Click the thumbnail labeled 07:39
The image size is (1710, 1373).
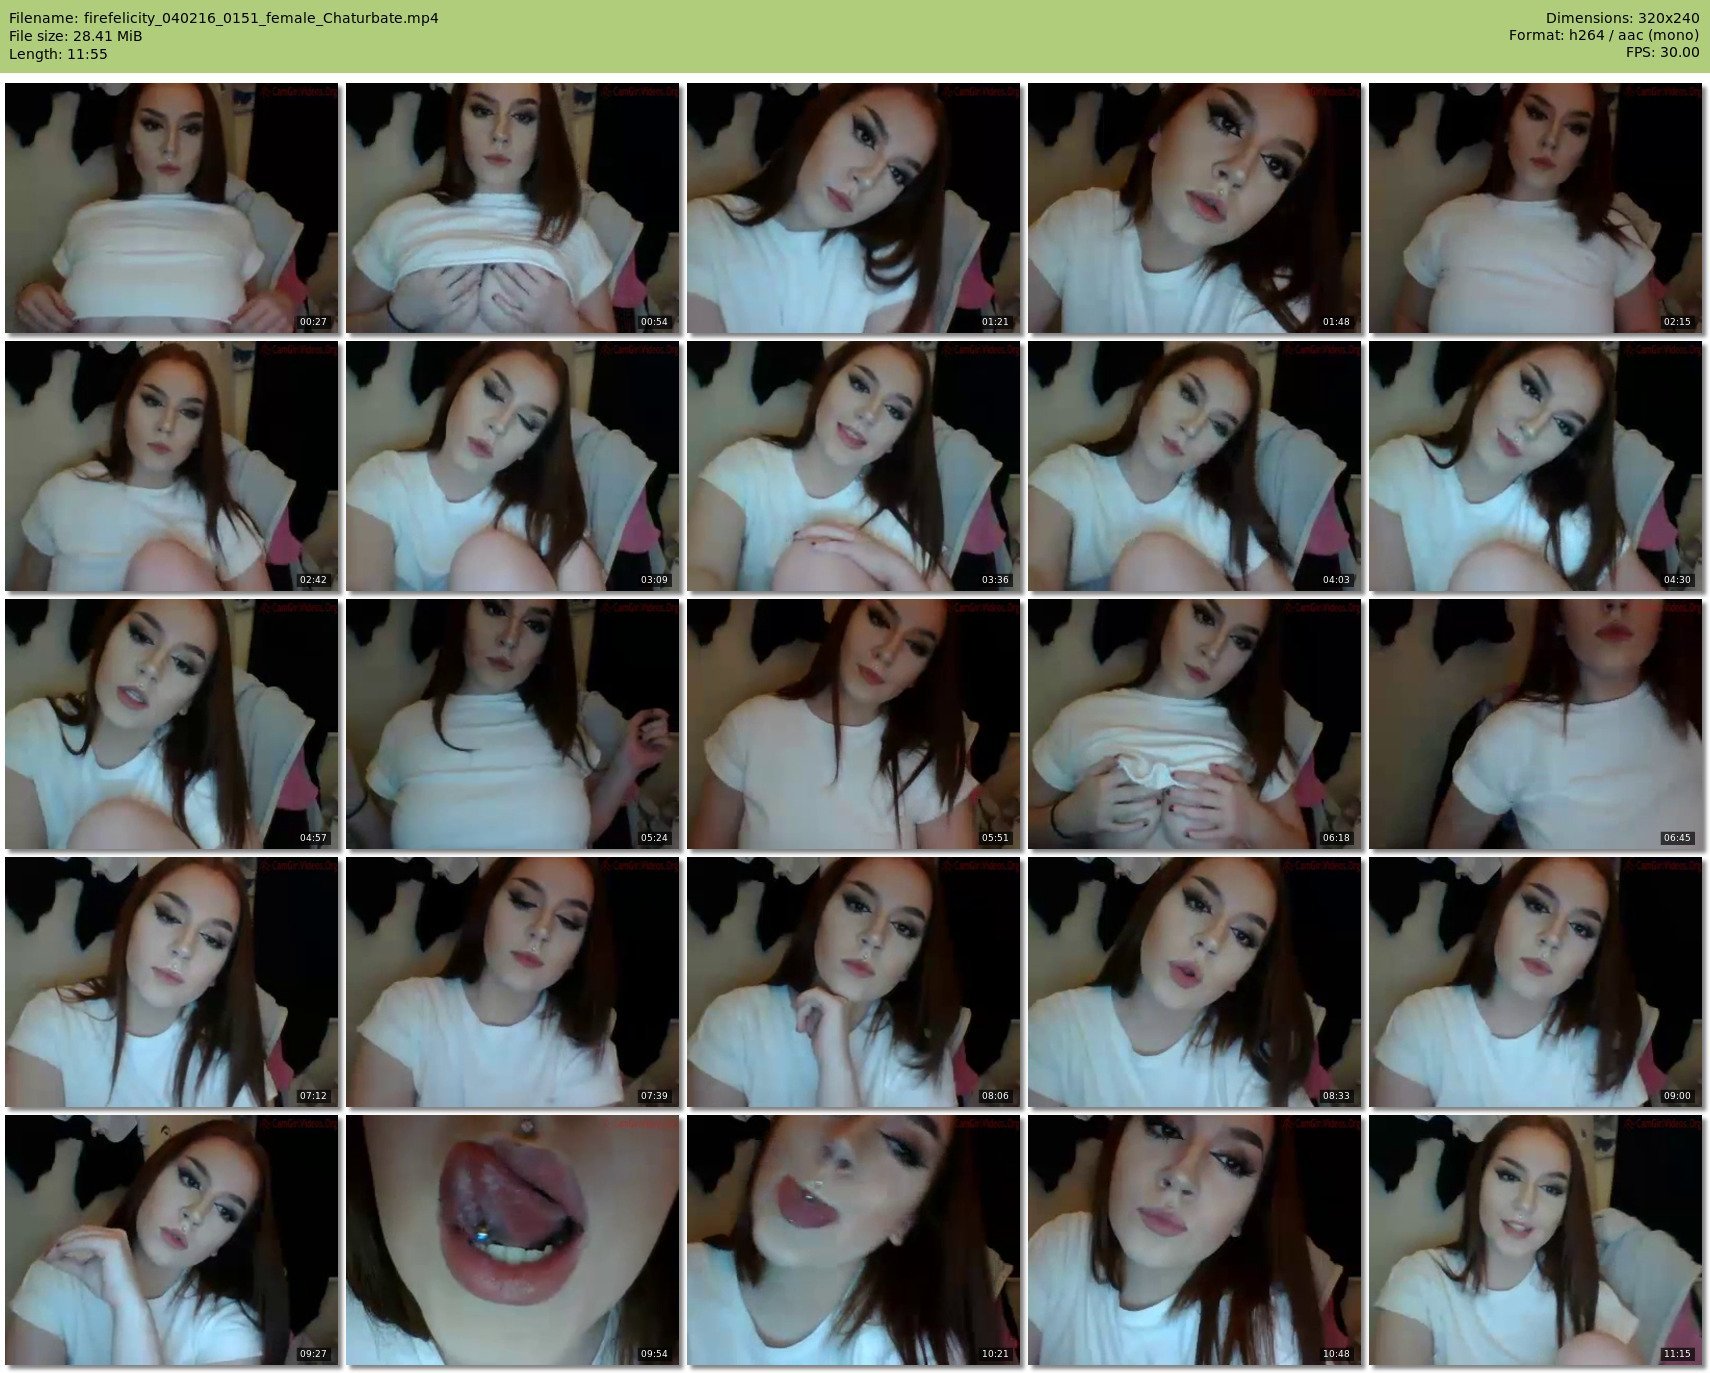click(512, 982)
